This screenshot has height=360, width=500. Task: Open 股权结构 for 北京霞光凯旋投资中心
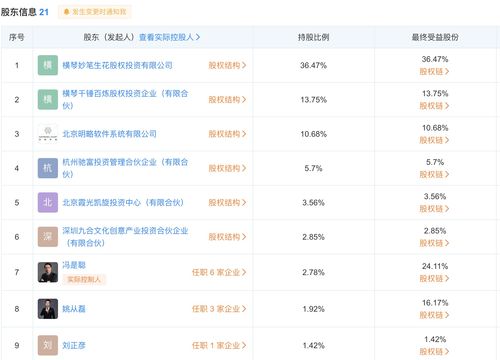pos(227,203)
